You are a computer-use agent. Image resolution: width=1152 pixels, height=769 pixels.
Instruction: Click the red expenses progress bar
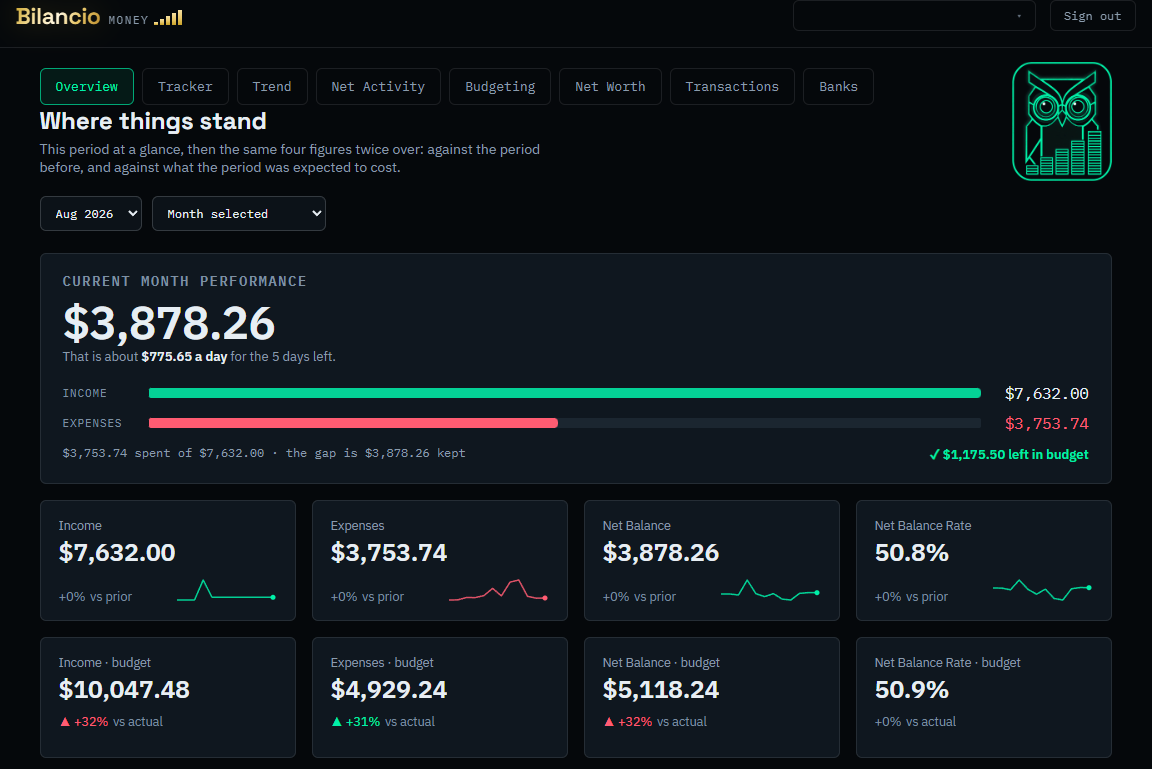[x=353, y=423]
